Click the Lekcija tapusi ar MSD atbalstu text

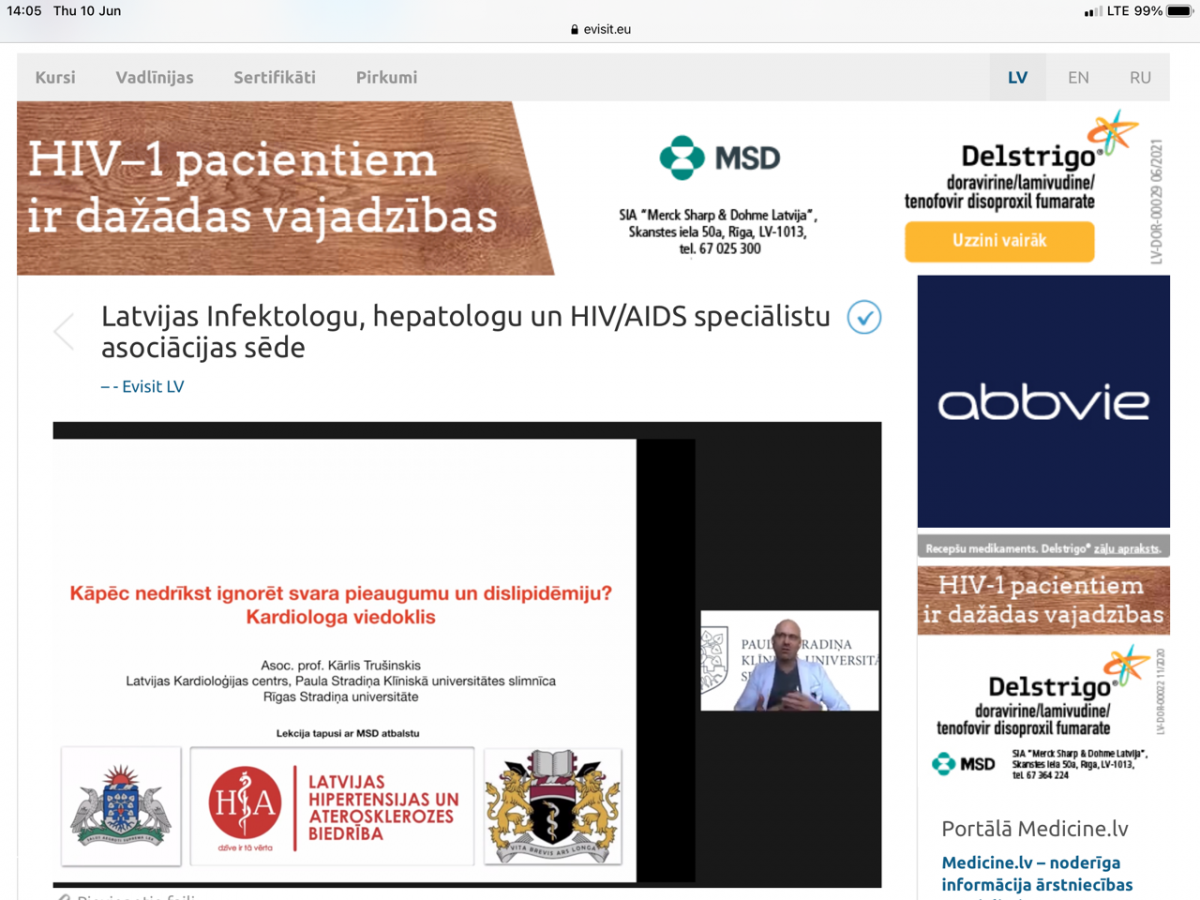348,733
